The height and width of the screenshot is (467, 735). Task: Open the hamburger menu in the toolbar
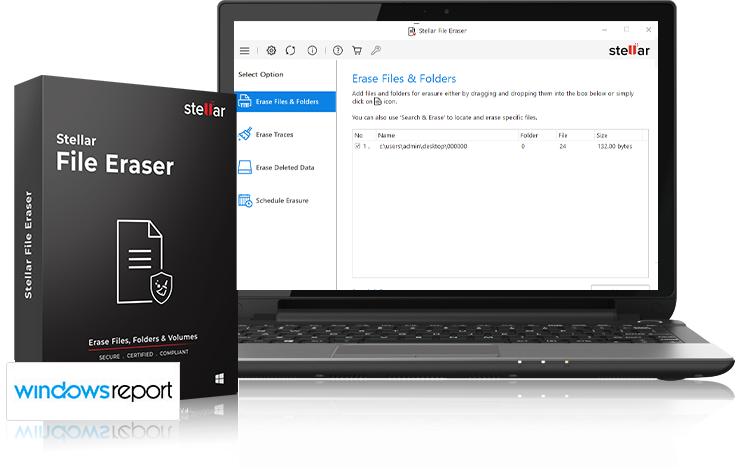[244, 51]
